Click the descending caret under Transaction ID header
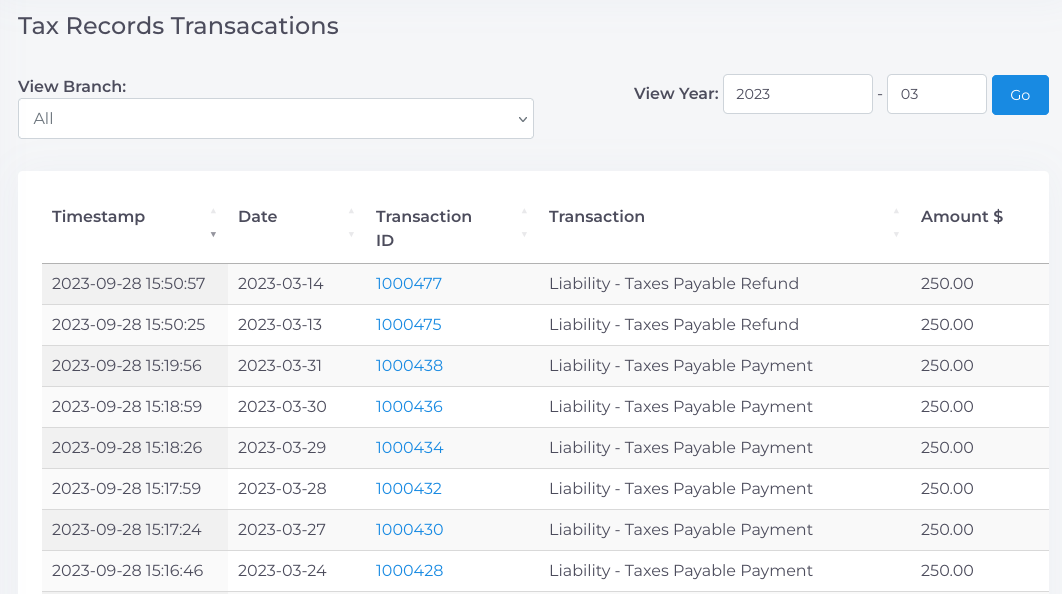The width and height of the screenshot is (1062, 594). point(523,234)
